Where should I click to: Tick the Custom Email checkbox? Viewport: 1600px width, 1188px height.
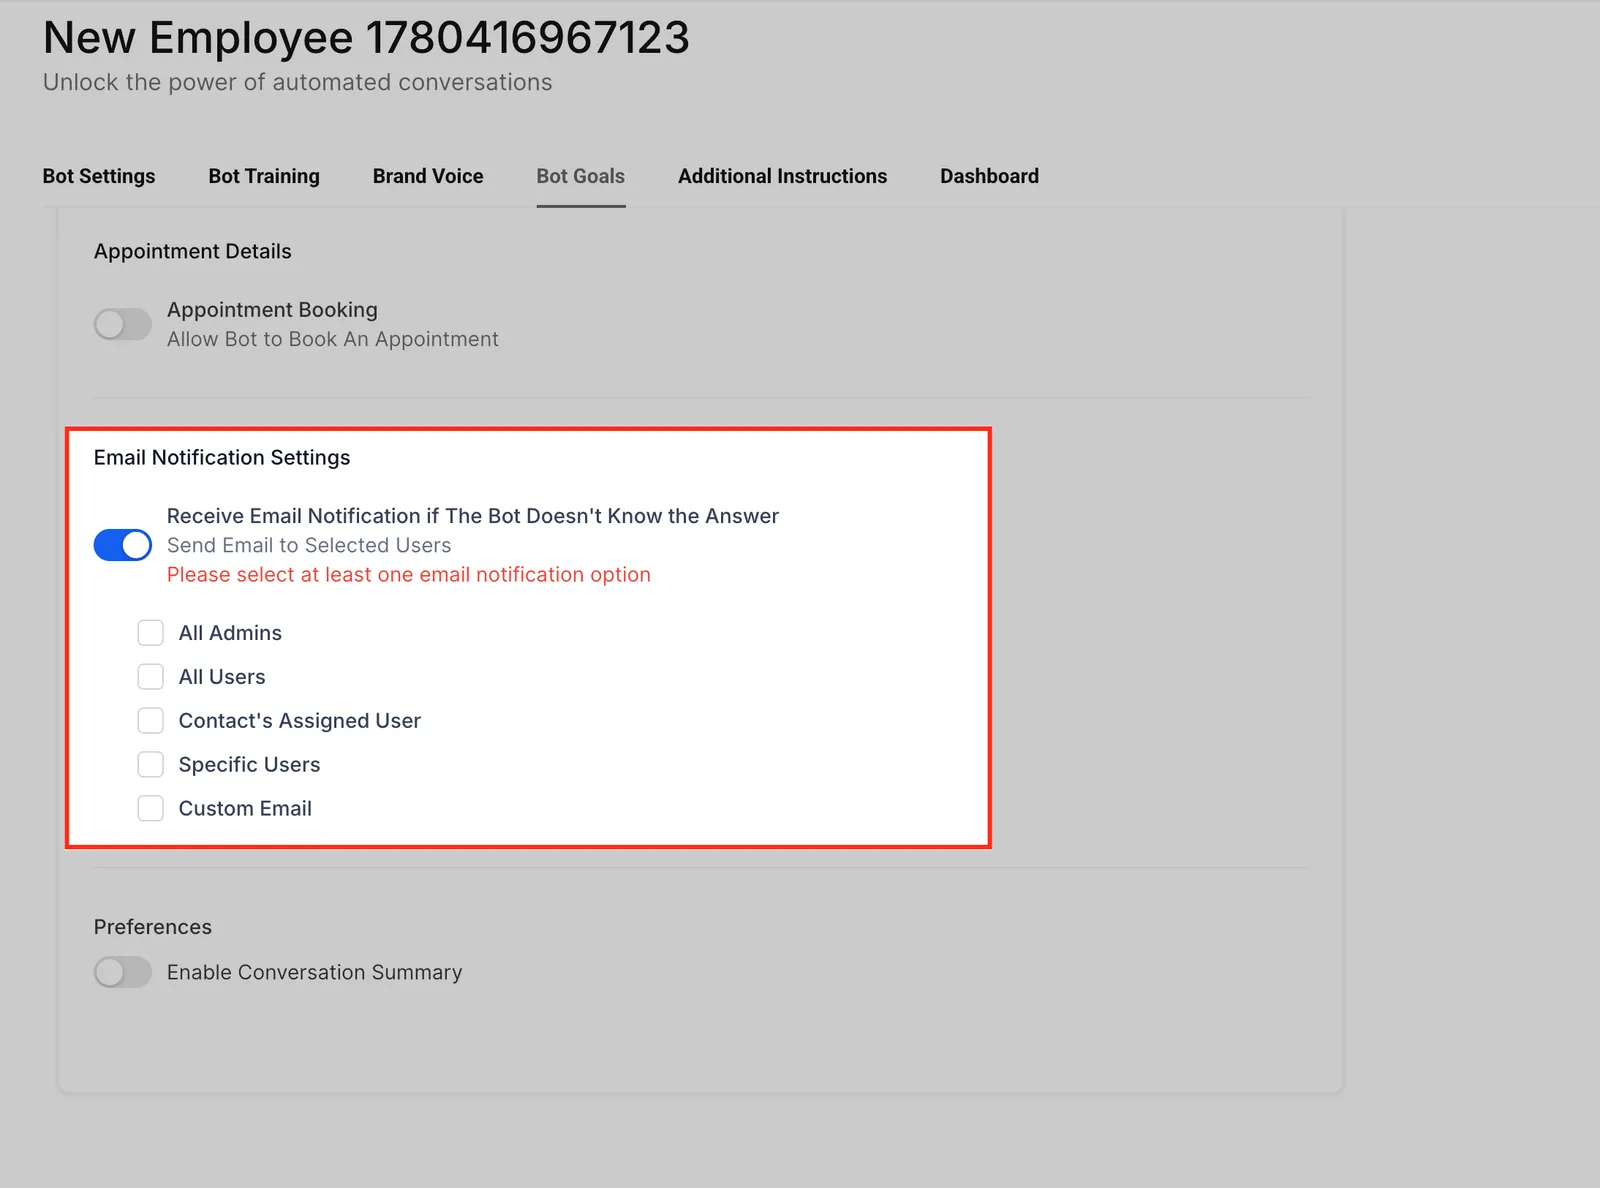point(151,808)
